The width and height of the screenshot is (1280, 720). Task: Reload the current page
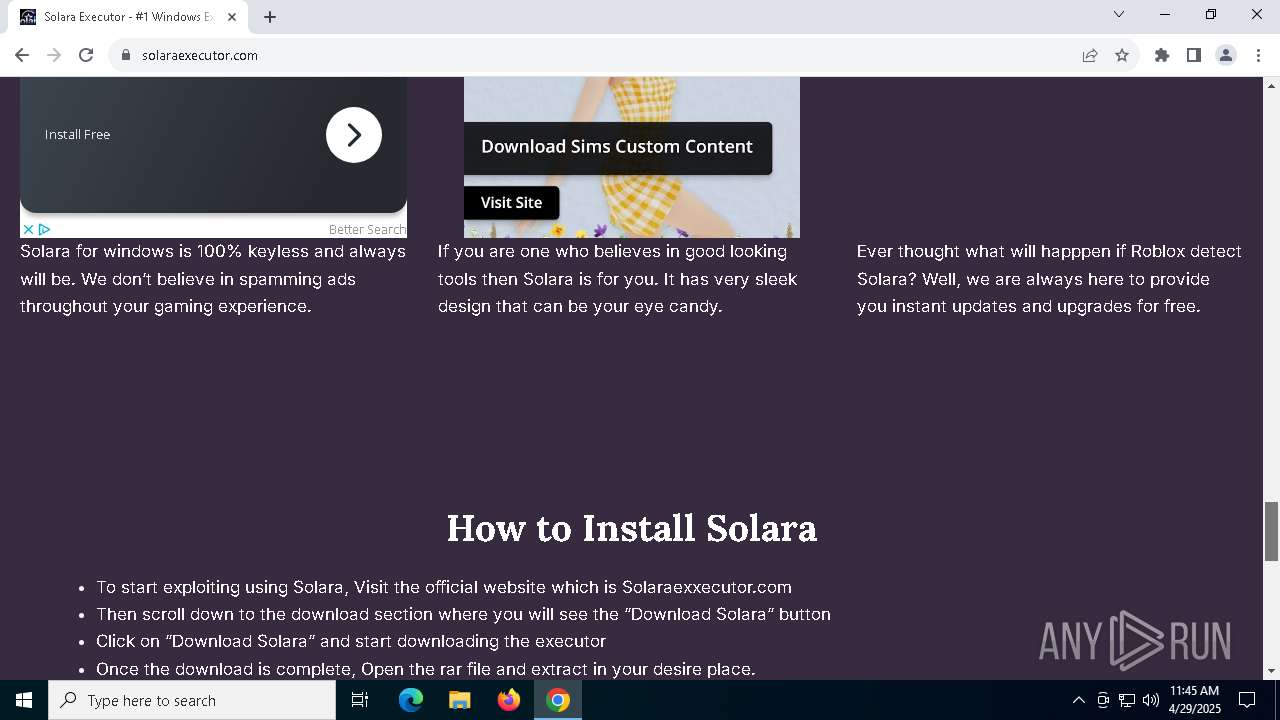[86, 55]
